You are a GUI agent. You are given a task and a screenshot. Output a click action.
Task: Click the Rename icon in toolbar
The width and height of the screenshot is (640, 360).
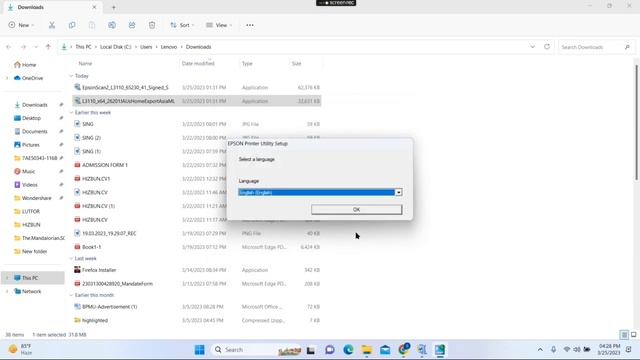point(112,25)
